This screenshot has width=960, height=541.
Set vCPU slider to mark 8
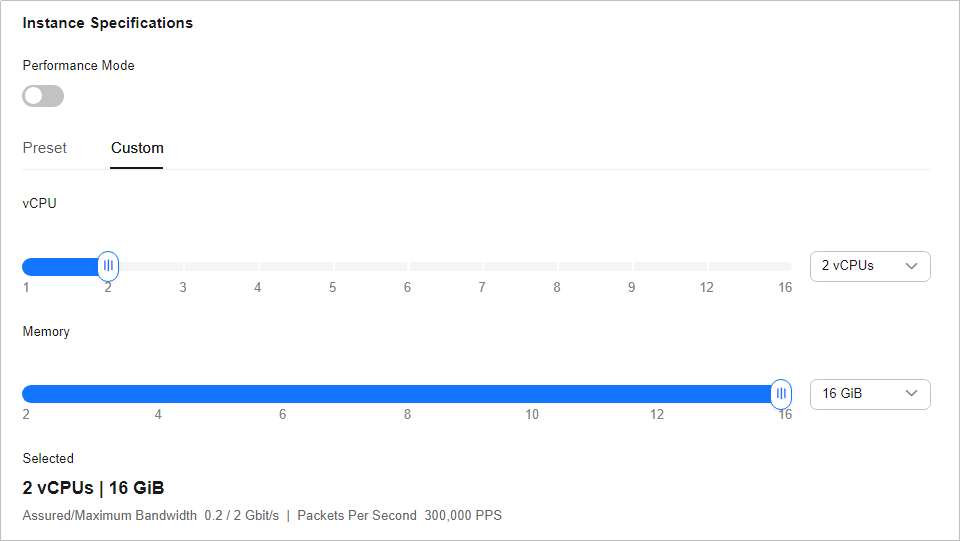(x=557, y=267)
